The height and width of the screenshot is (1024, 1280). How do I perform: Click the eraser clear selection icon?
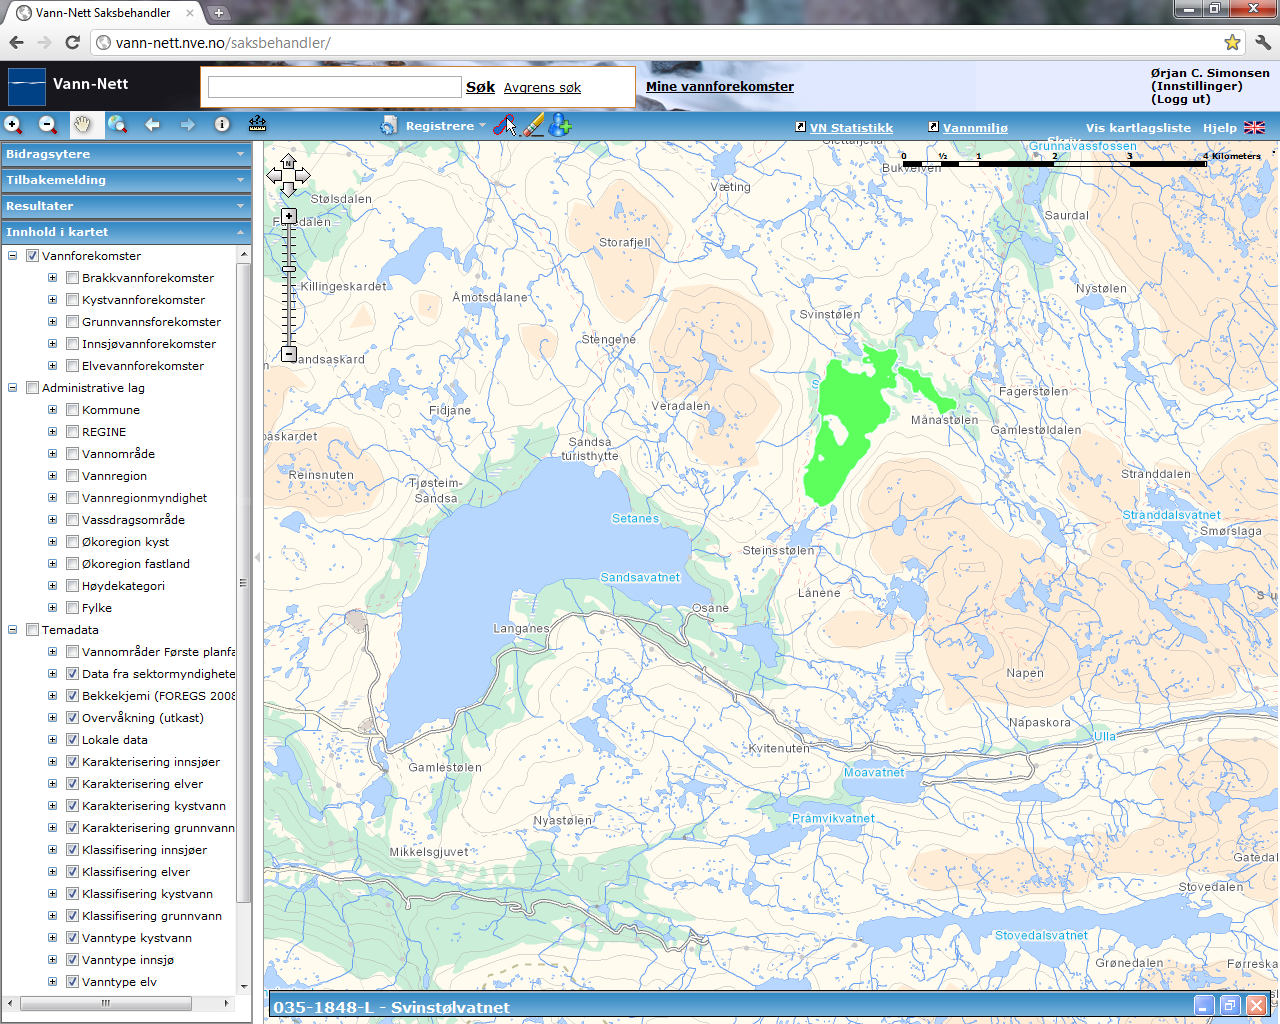[534, 125]
